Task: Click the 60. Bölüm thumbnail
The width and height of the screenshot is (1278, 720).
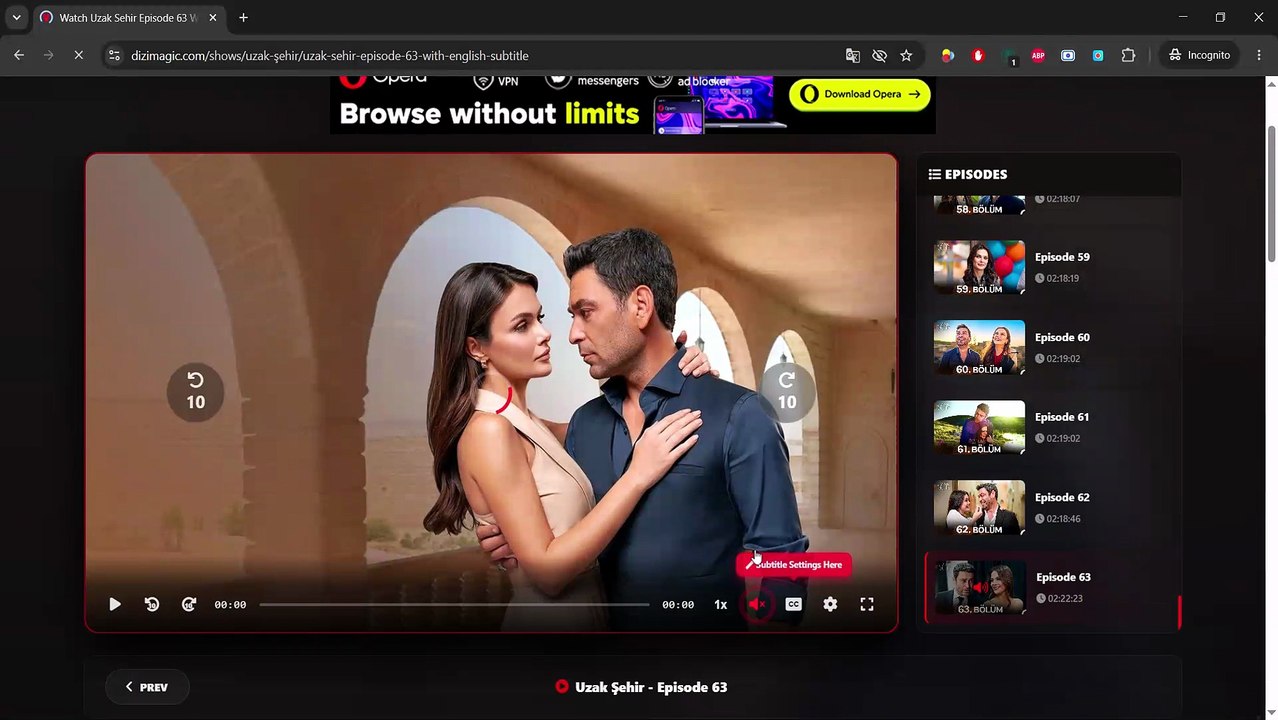Action: (979, 347)
